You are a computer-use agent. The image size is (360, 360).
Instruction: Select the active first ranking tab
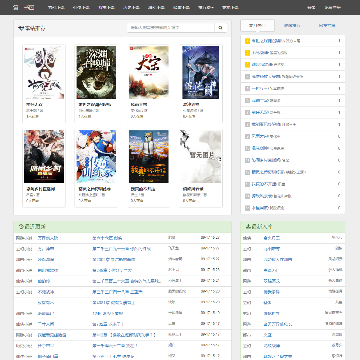(x=257, y=25)
